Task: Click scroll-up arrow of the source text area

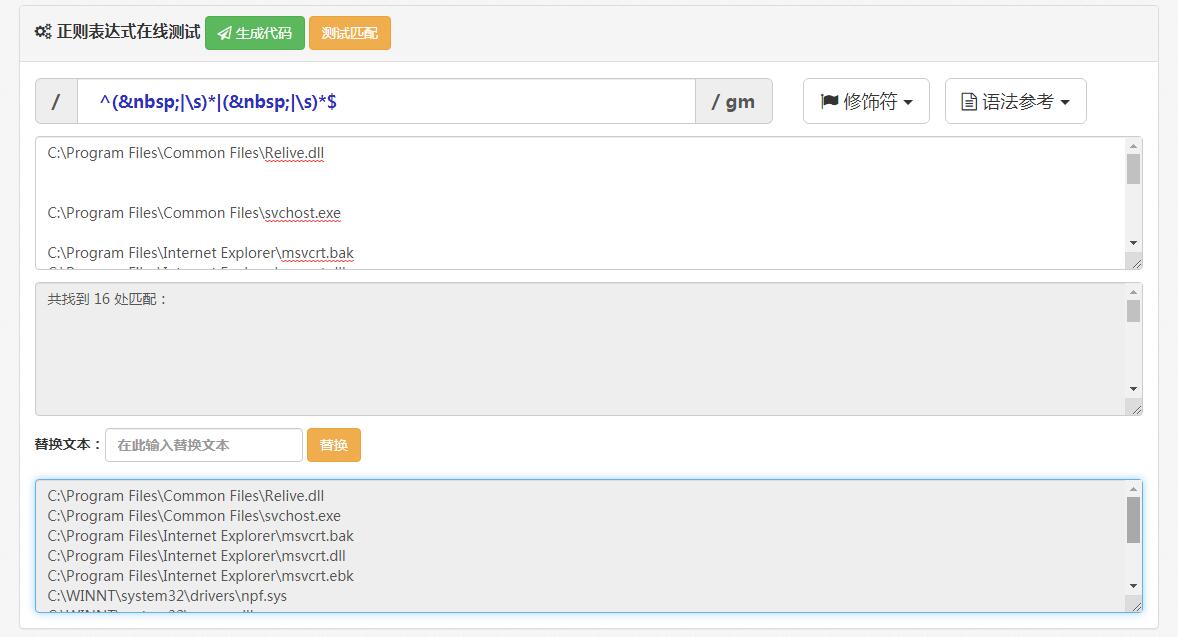Action: [1133, 146]
